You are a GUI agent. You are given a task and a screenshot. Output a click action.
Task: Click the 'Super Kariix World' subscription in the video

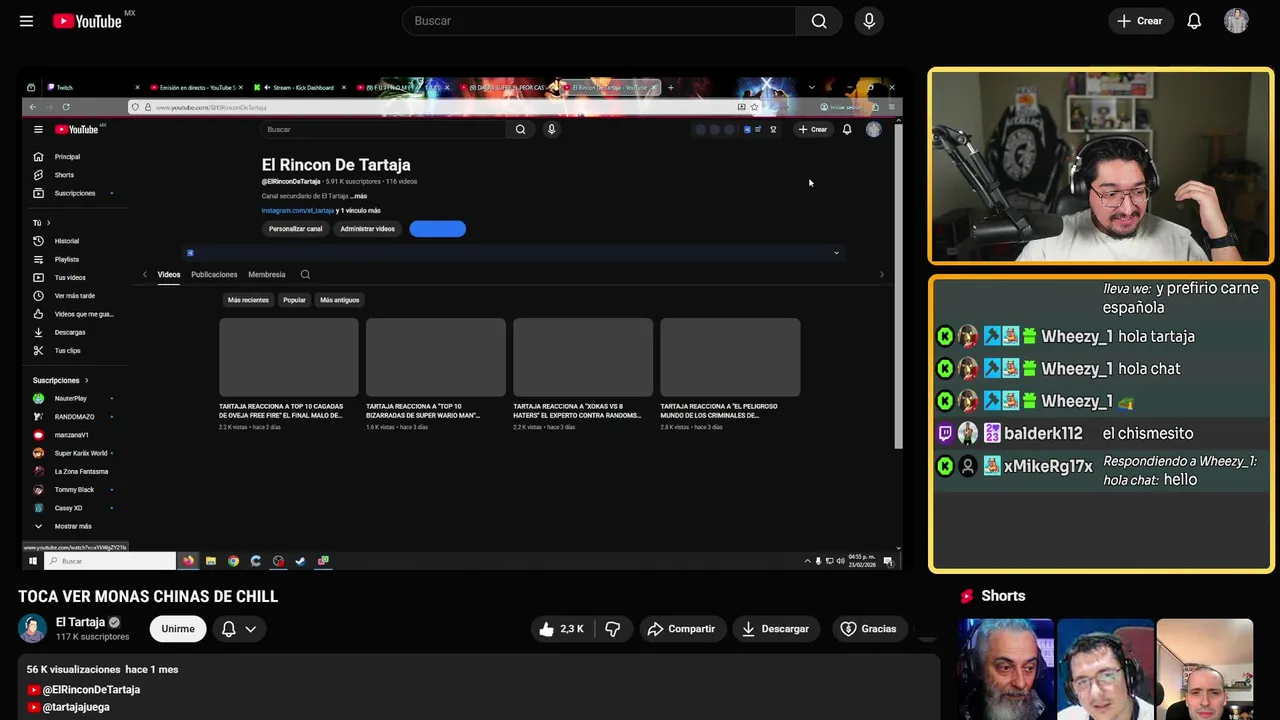[80, 453]
